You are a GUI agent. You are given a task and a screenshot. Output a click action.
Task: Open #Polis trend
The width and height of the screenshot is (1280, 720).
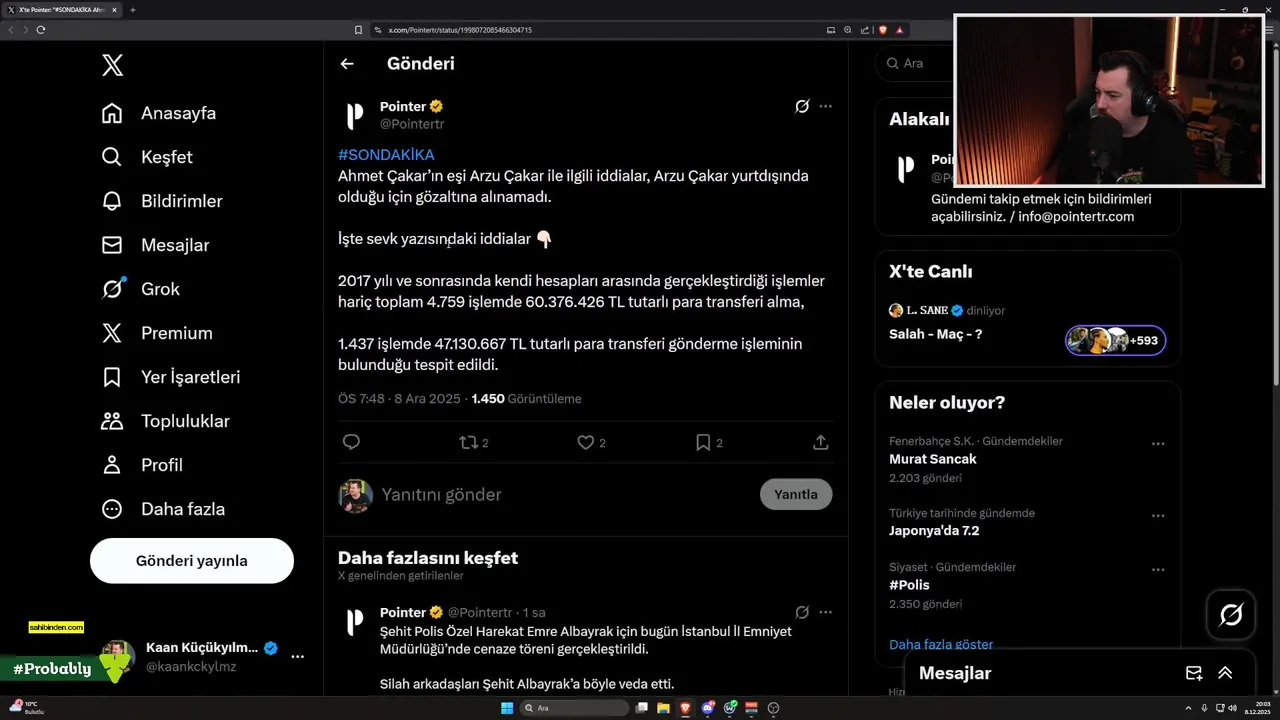pyautogui.click(x=909, y=585)
